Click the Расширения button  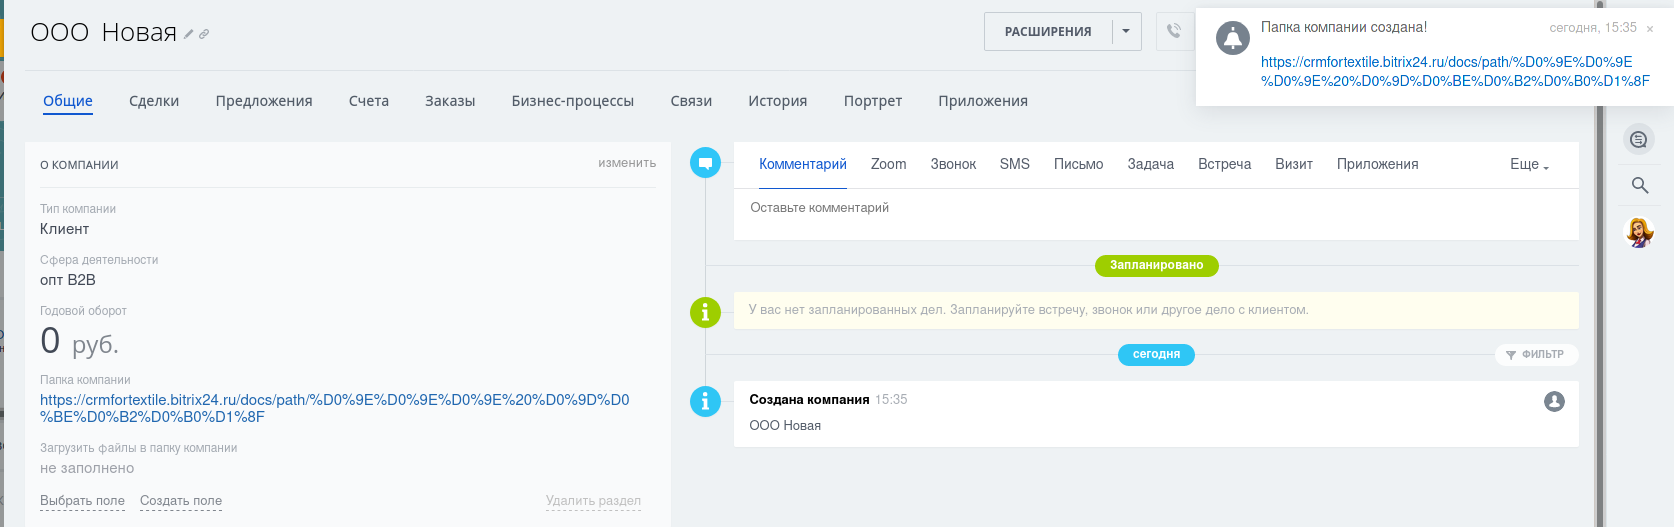point(1047,31)
